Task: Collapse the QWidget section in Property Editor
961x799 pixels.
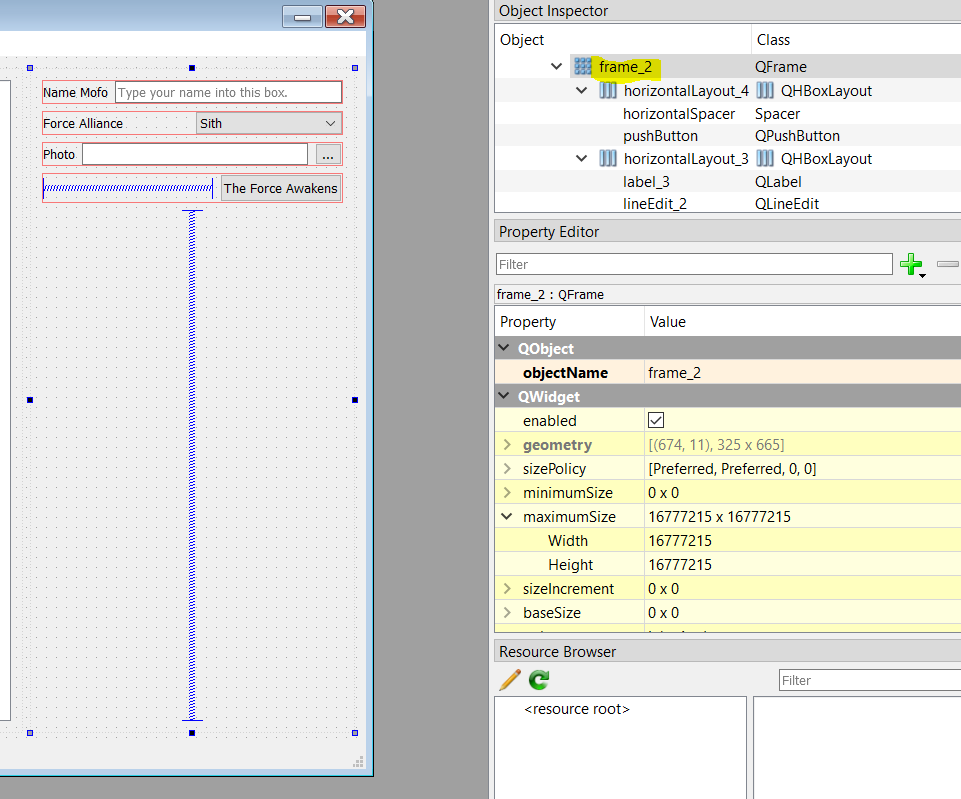Action: click(502, 396)
